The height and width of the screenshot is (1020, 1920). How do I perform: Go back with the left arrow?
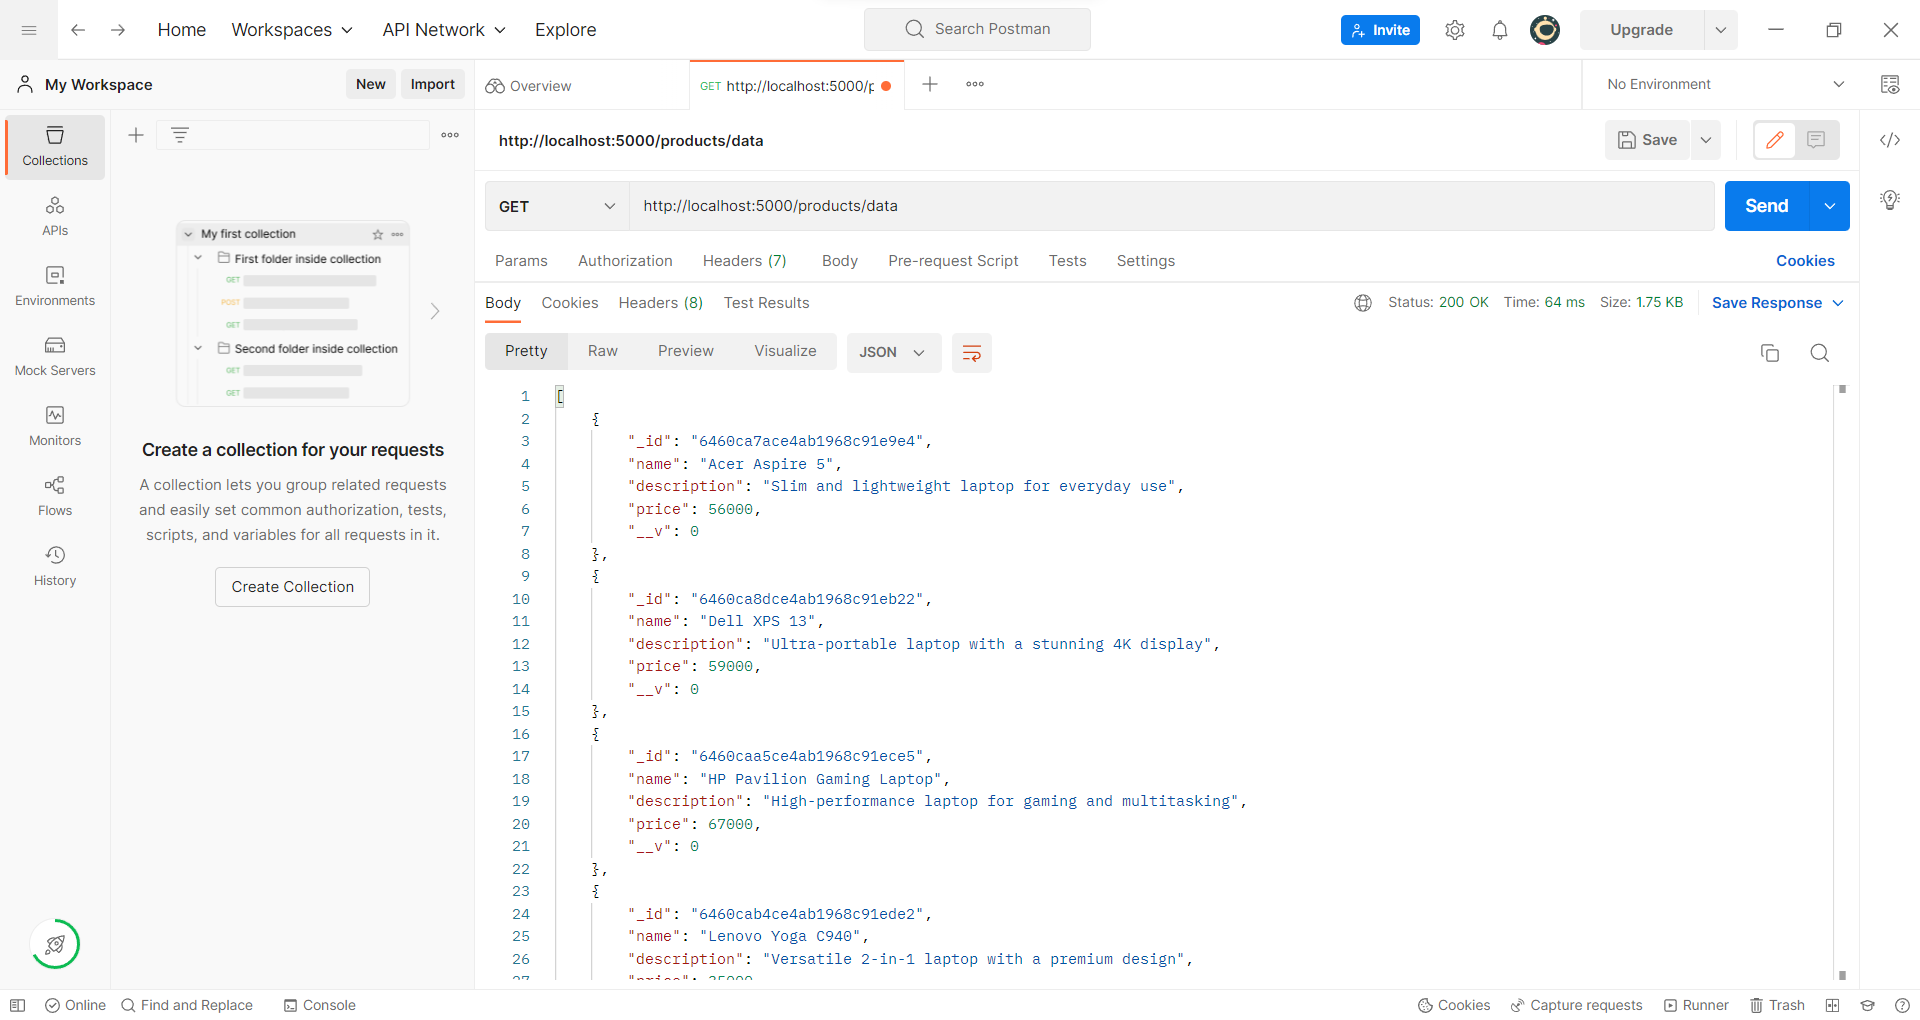coord(78,30)
